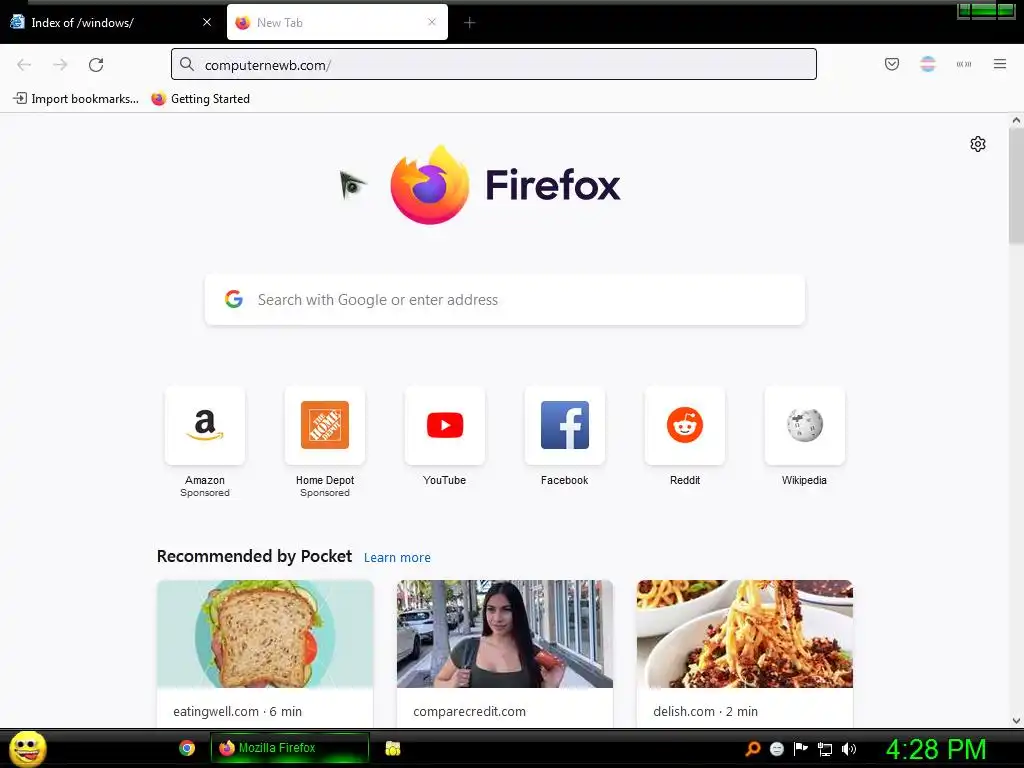The height and width of the screenshot is (768, 1024).
Task: Click the Firefox logo on the page
Action: pyautogui.click(x=430, y=184)
